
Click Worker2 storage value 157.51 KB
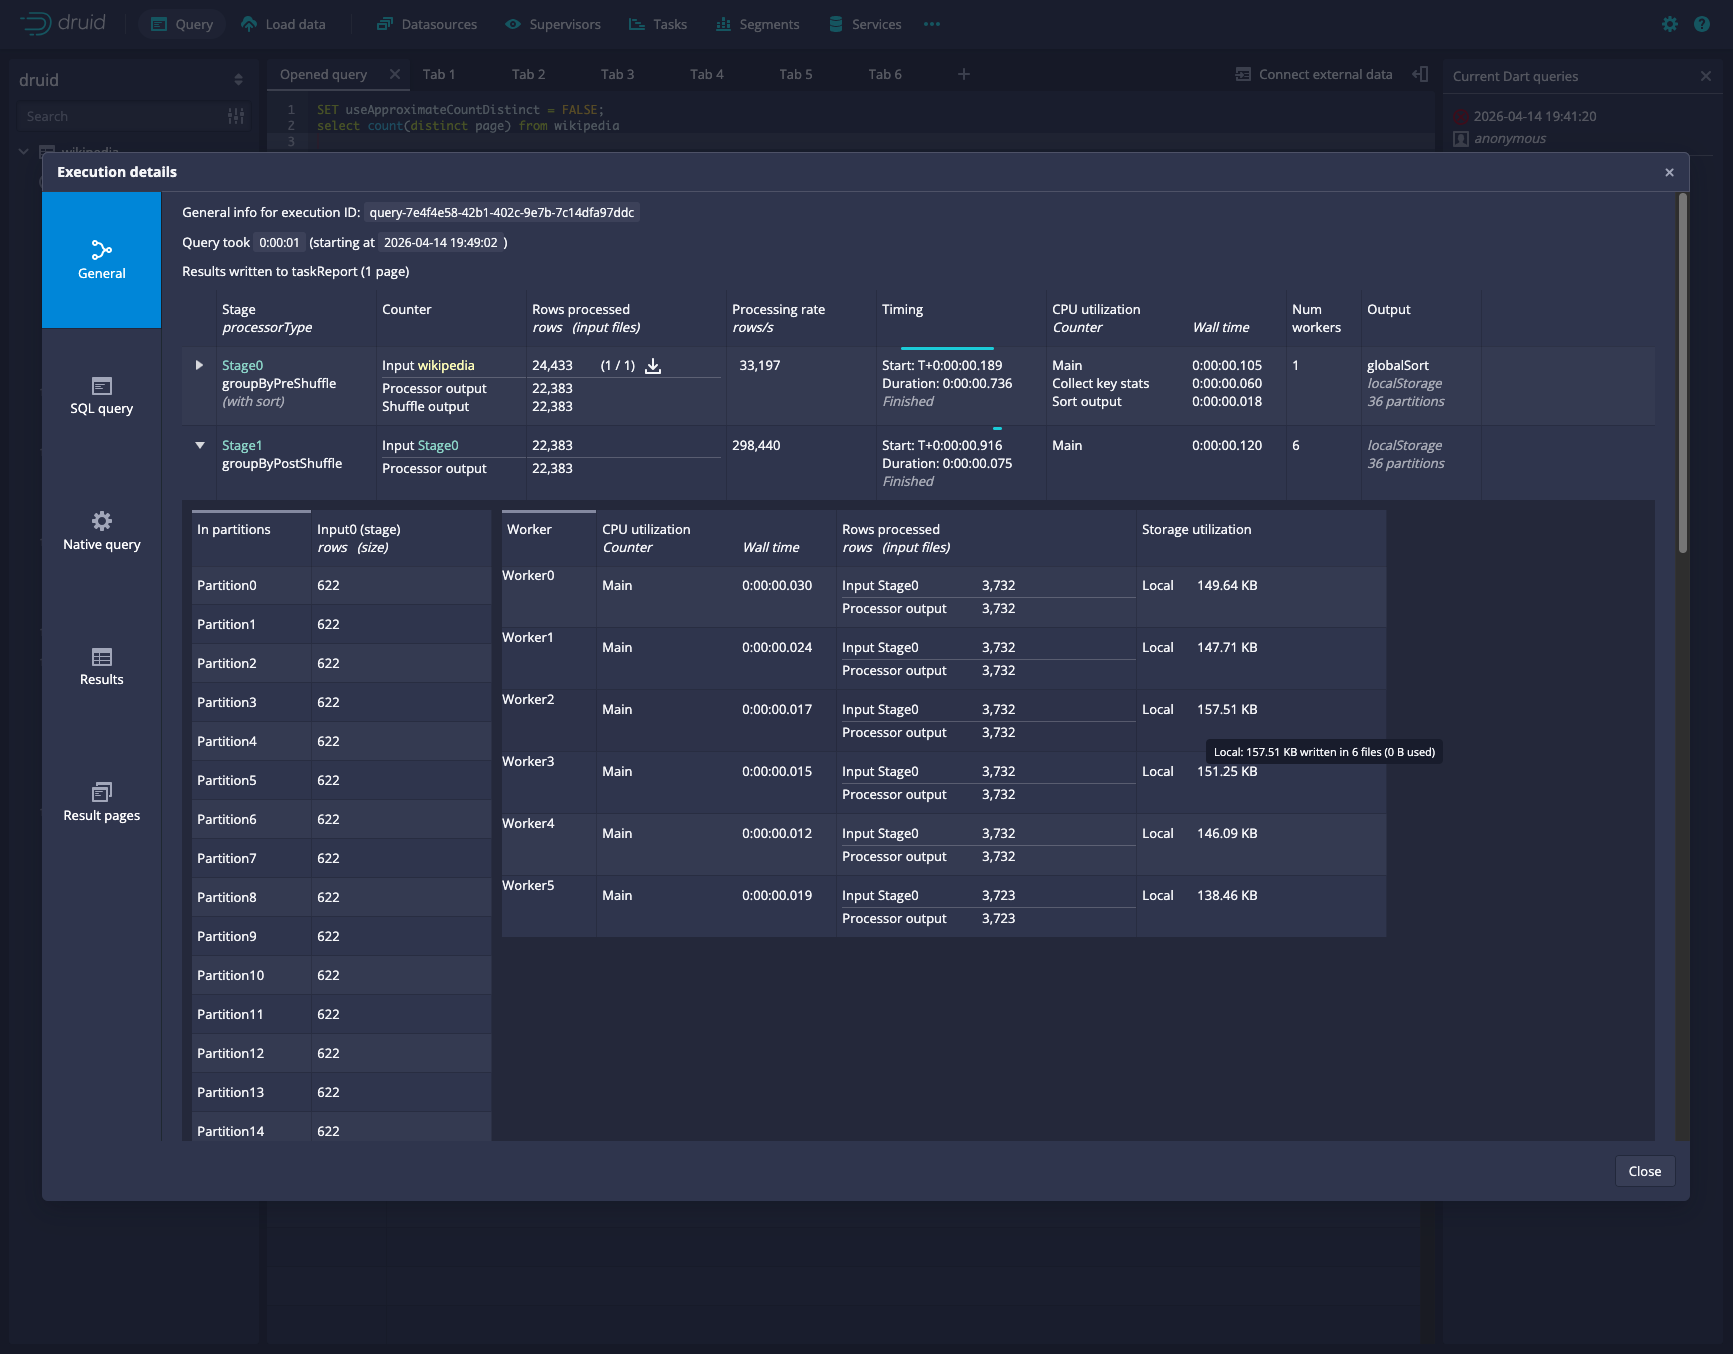[x=1227, y=709]
